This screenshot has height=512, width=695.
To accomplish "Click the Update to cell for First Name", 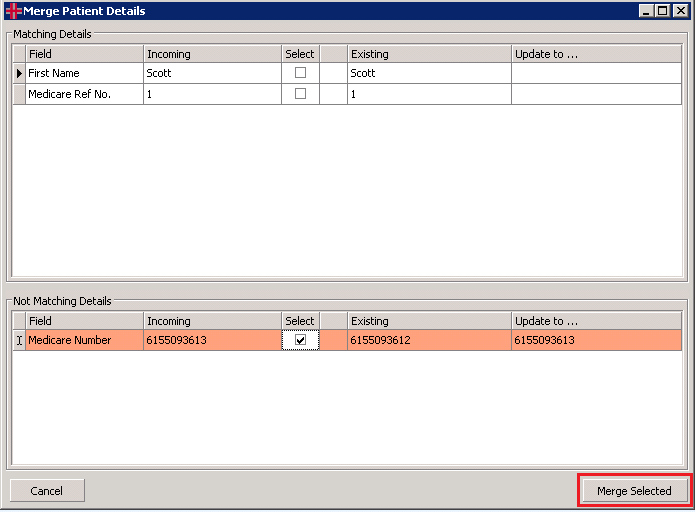I will pos(596,73).
